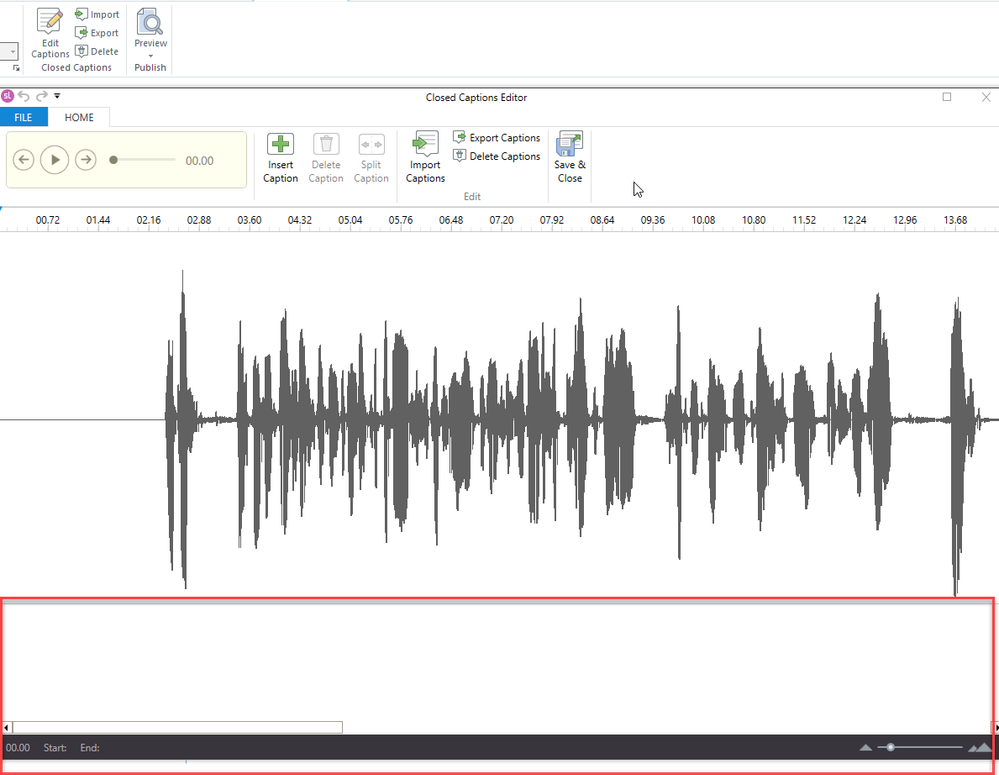Click the Insert Caption button

(280, 158)
